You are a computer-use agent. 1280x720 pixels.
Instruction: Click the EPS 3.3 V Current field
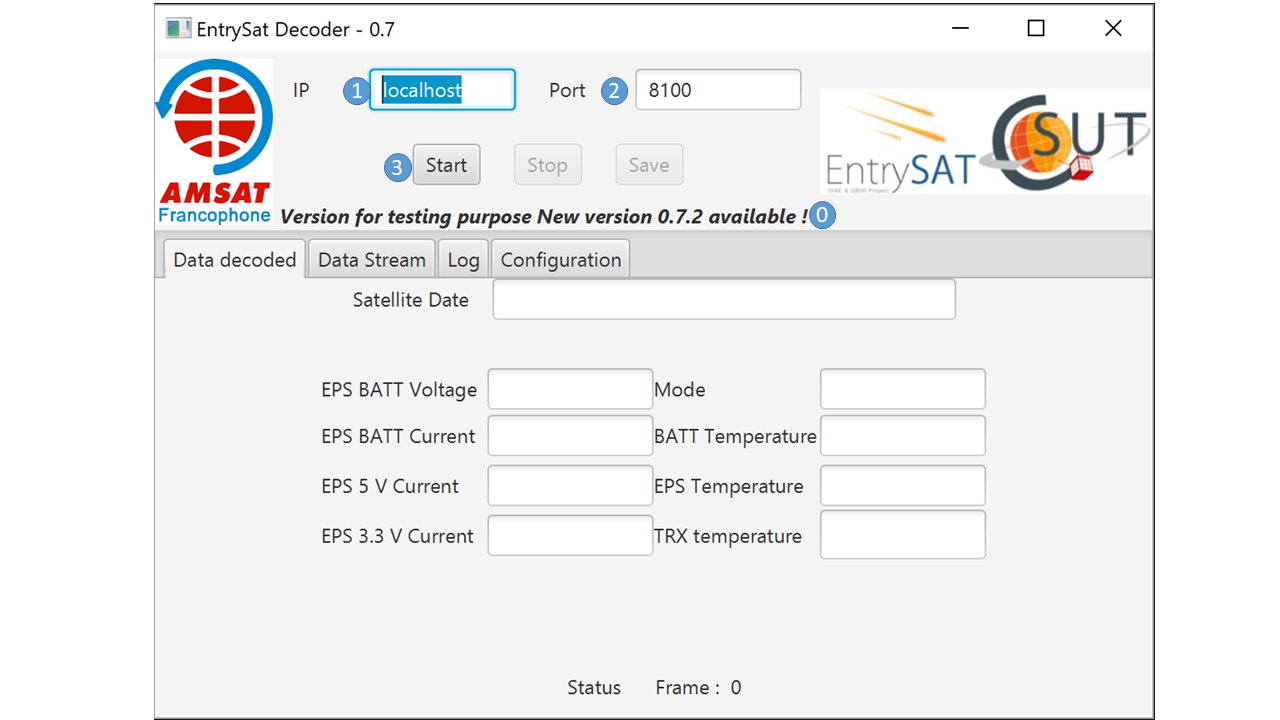(x=570, y=535)
